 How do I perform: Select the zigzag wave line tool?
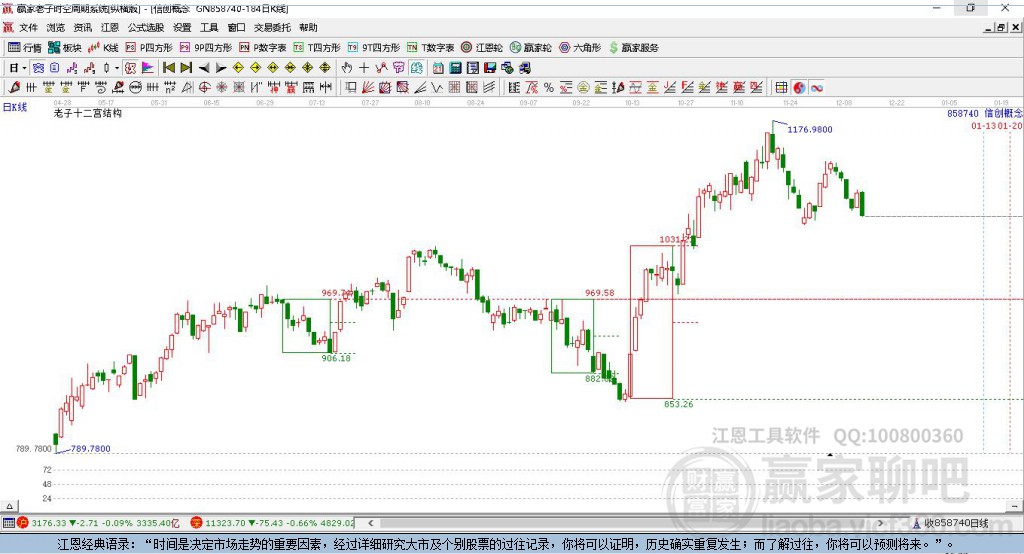(x=437, y=88)
